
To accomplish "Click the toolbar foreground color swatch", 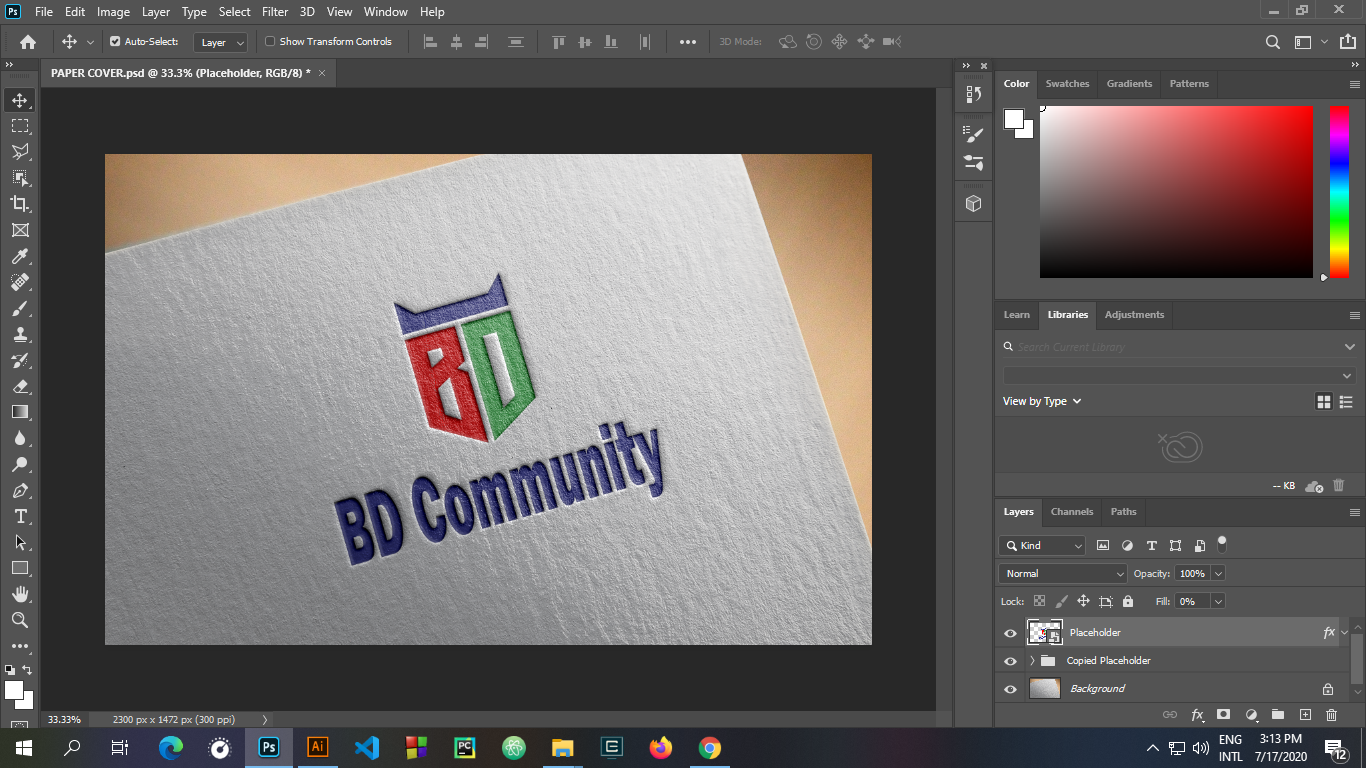I will 13,690.
